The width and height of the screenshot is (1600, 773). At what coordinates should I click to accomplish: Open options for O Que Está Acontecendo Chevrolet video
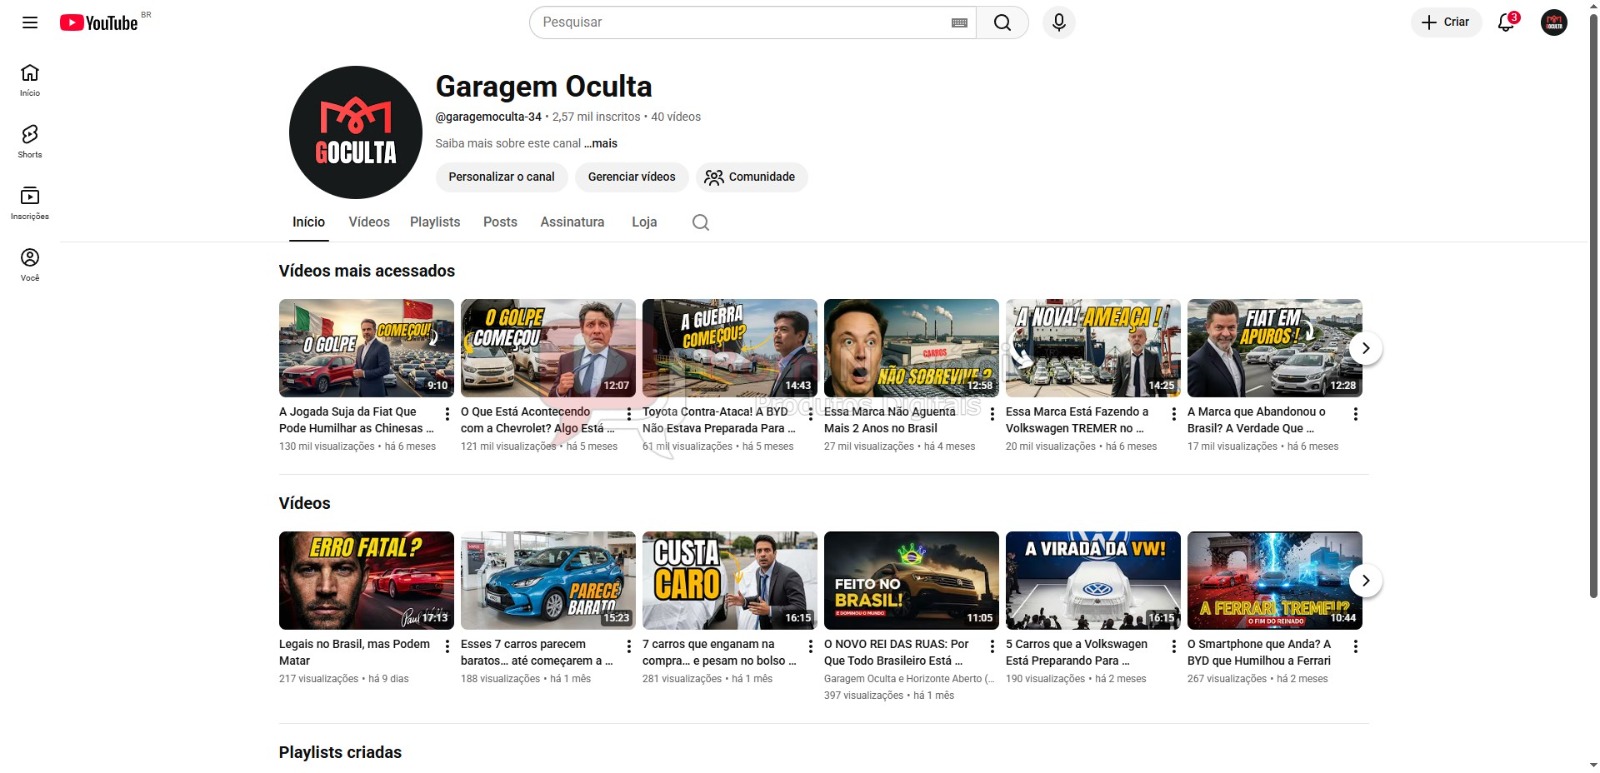[x=629, y=414]
